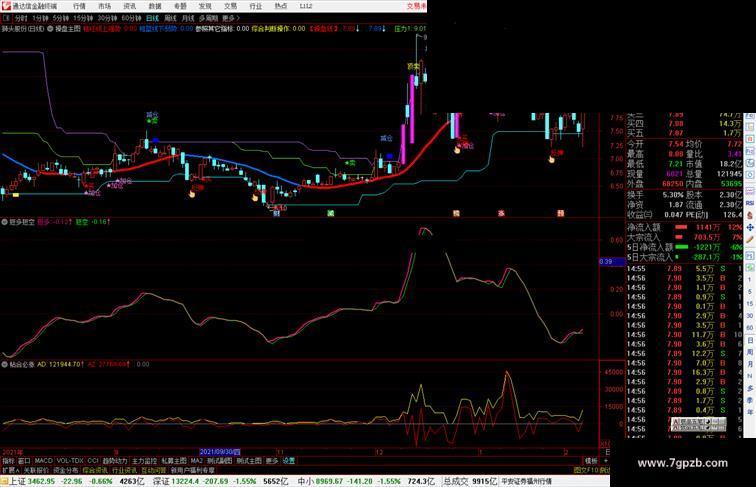Click the 深证 index value 13224.4
This screenshot has width=756, height=487.
[186, 481]
